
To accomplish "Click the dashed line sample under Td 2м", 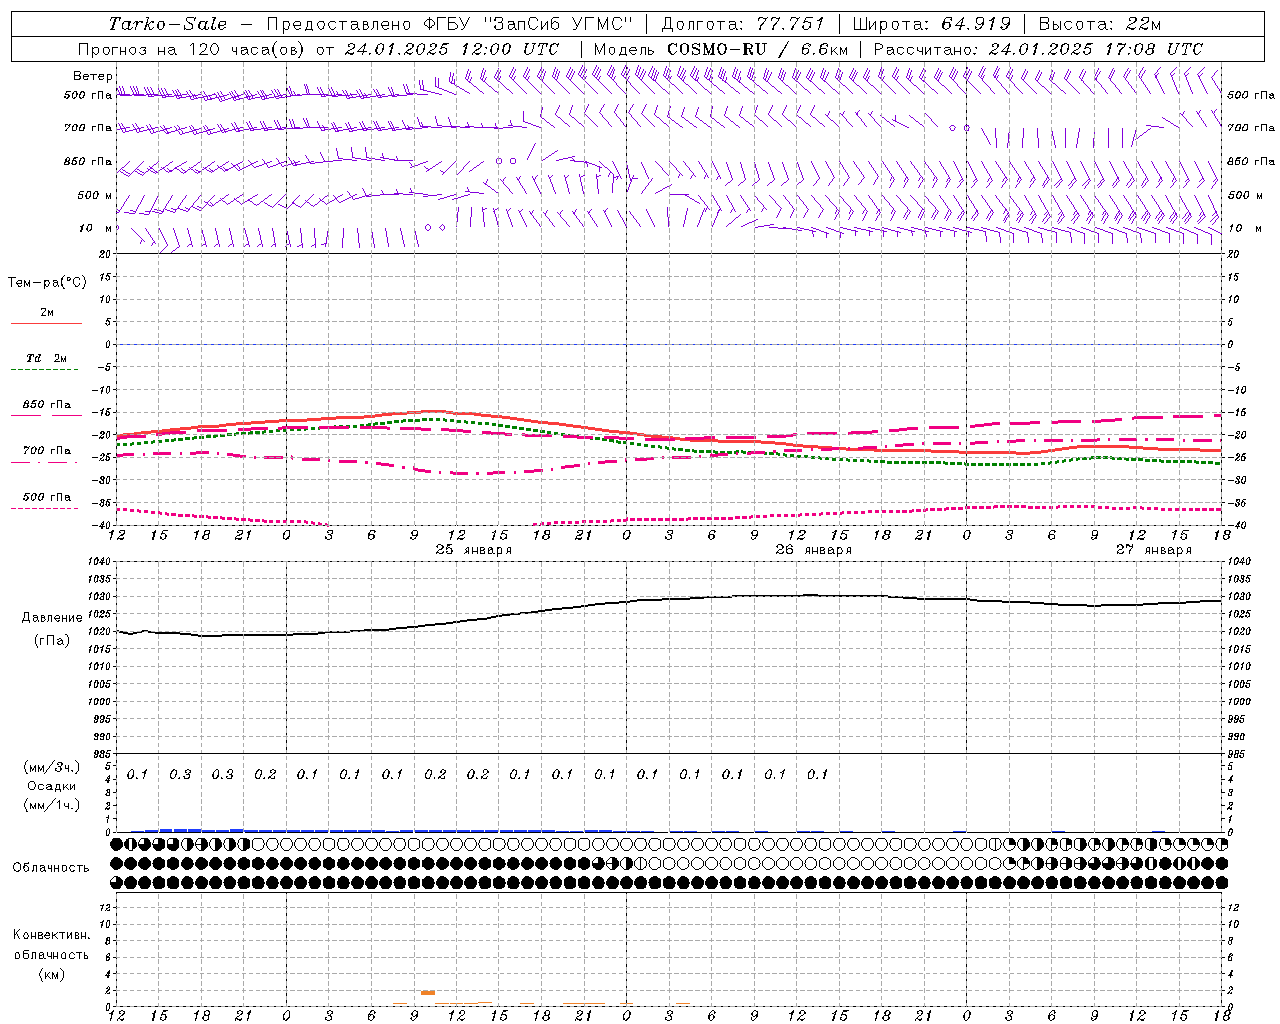I will [x=44, y=370].
